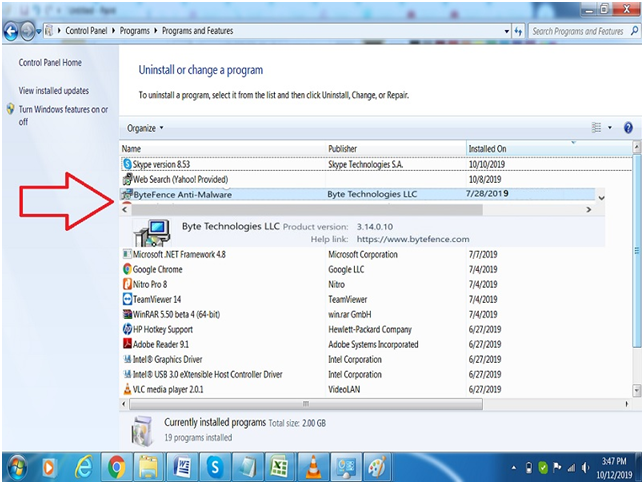Screen dimensions: 644x484
Task: Click the search magnifier icon
Action: pos(635,31)
